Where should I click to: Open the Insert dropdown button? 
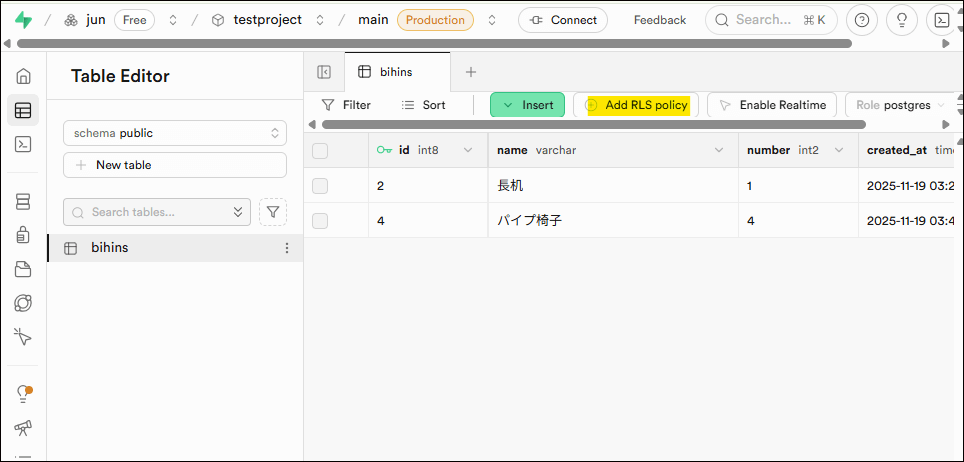pyautogui.click(x=527, y=105)
